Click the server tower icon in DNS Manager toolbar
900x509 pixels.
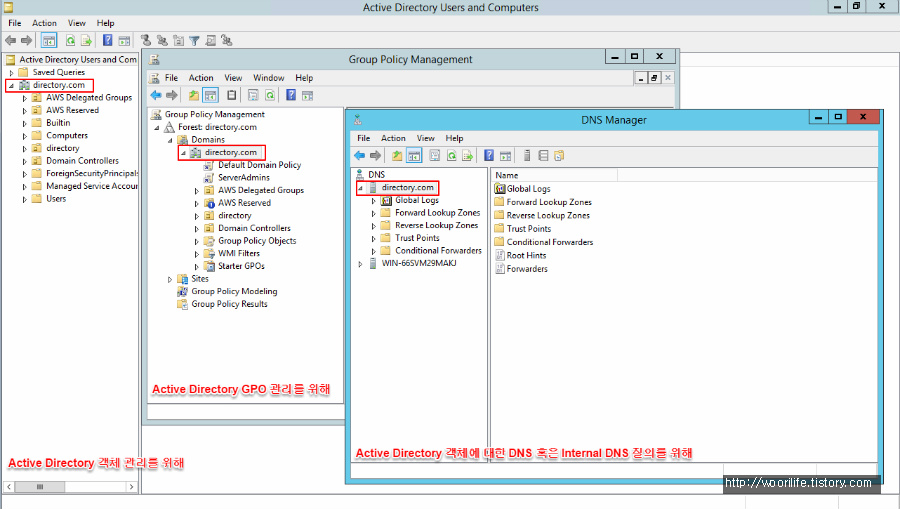point(527,156)
